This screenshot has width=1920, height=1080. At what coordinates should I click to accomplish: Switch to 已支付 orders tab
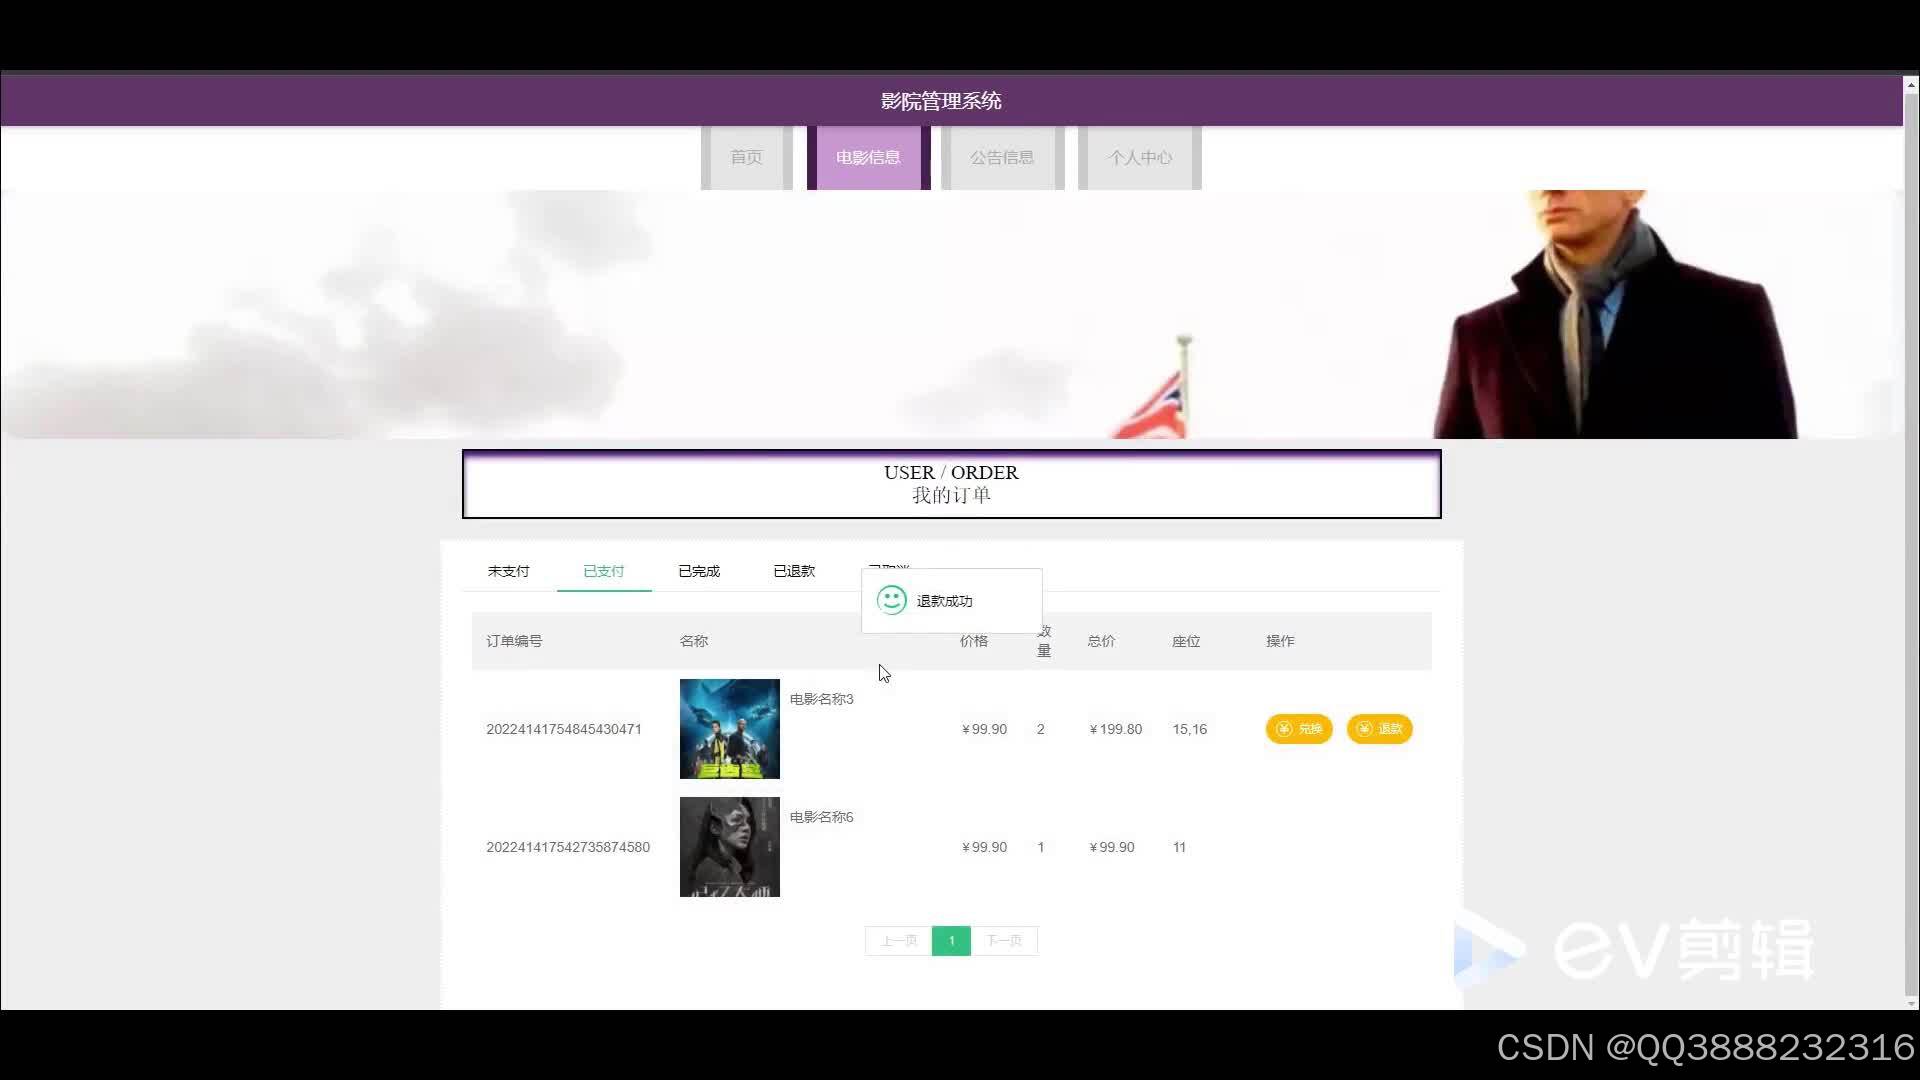pos(604,571)
